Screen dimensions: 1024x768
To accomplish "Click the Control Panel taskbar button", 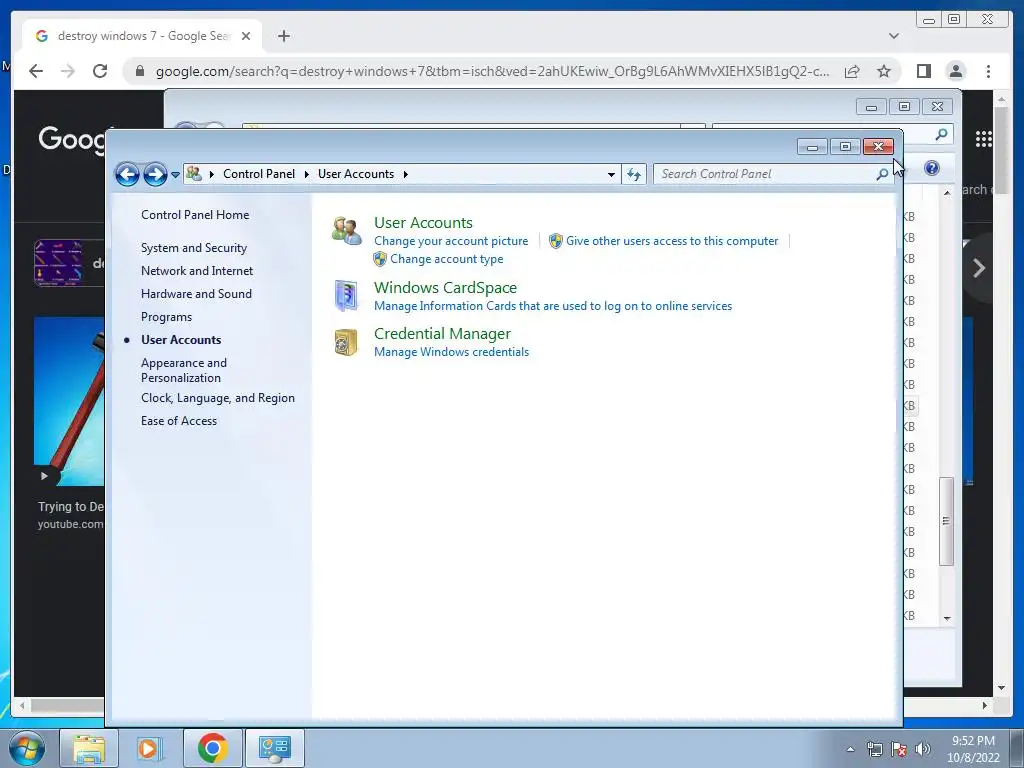I will pos(274,748).
